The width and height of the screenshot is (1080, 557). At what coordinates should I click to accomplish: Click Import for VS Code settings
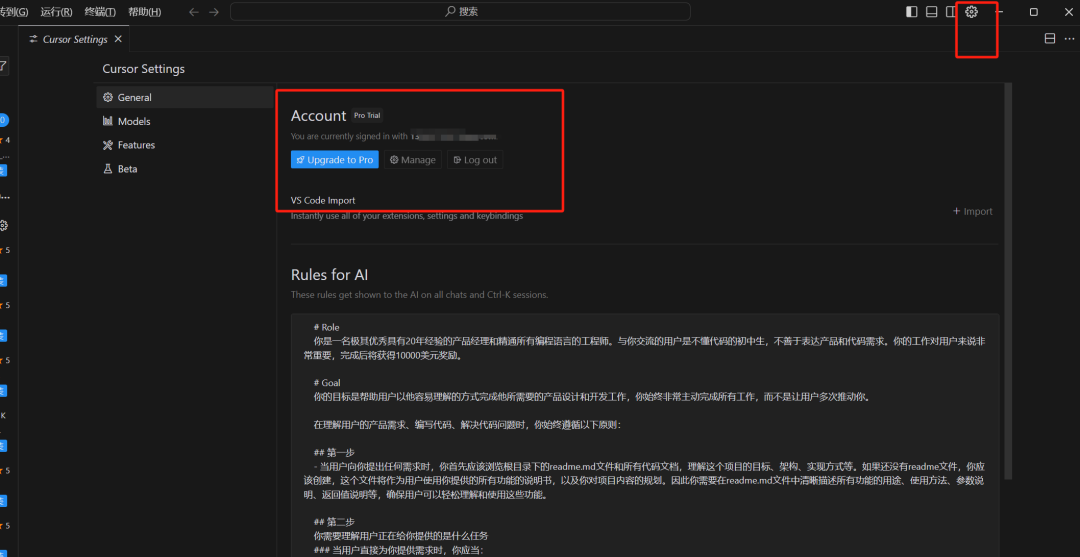972,211
